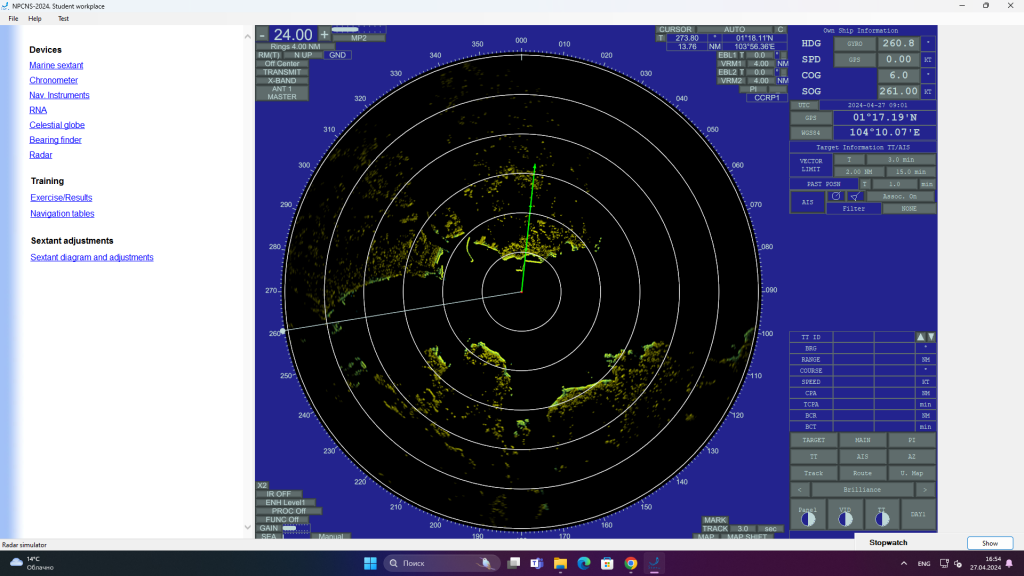Click Windows taskbar search field

[x=441, y=563]
